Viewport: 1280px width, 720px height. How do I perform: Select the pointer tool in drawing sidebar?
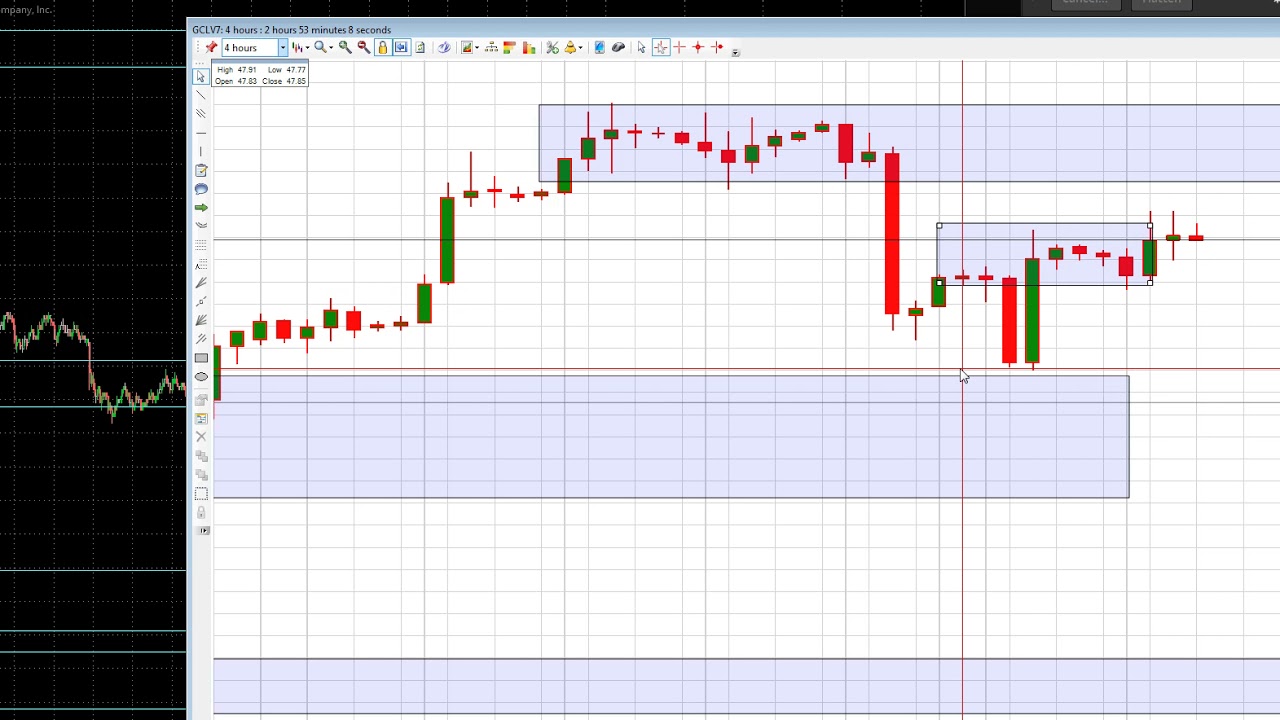[x=201, y=76]
